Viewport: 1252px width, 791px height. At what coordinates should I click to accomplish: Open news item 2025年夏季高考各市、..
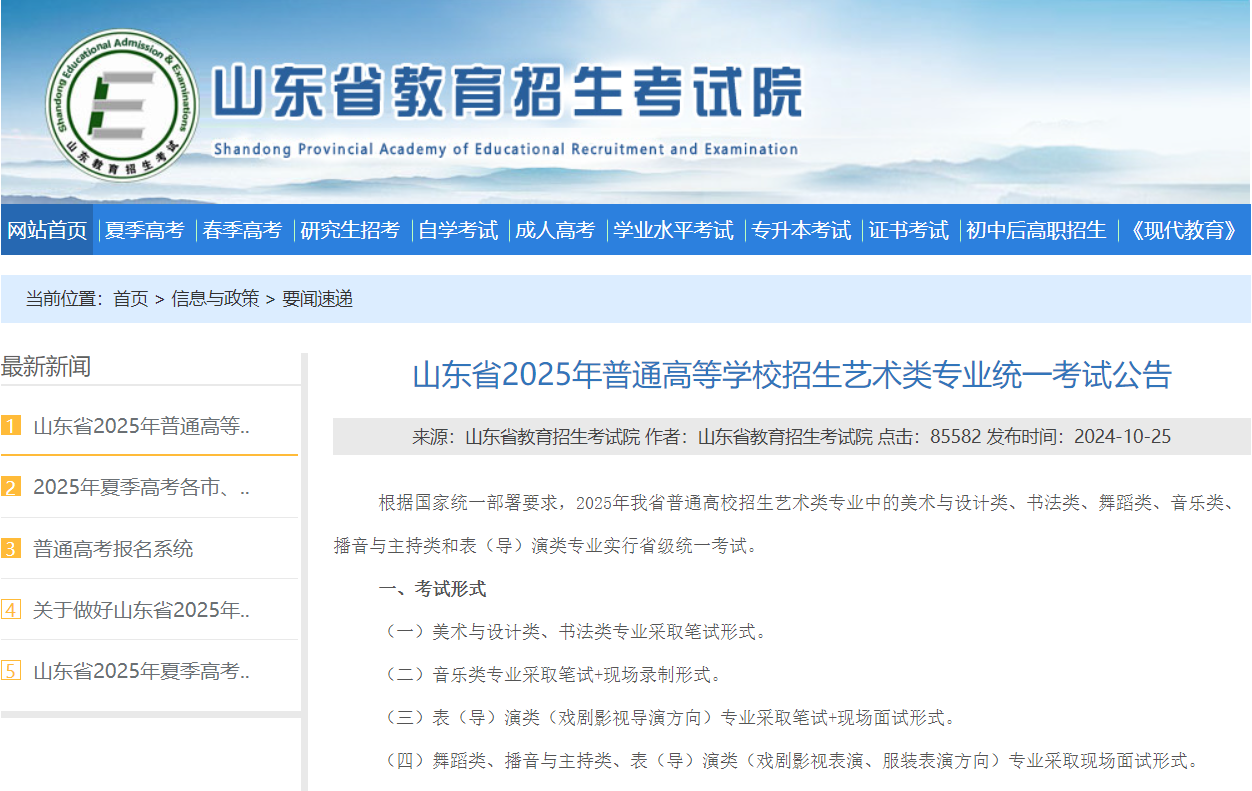pyautogui.click(x=141, y=488)
